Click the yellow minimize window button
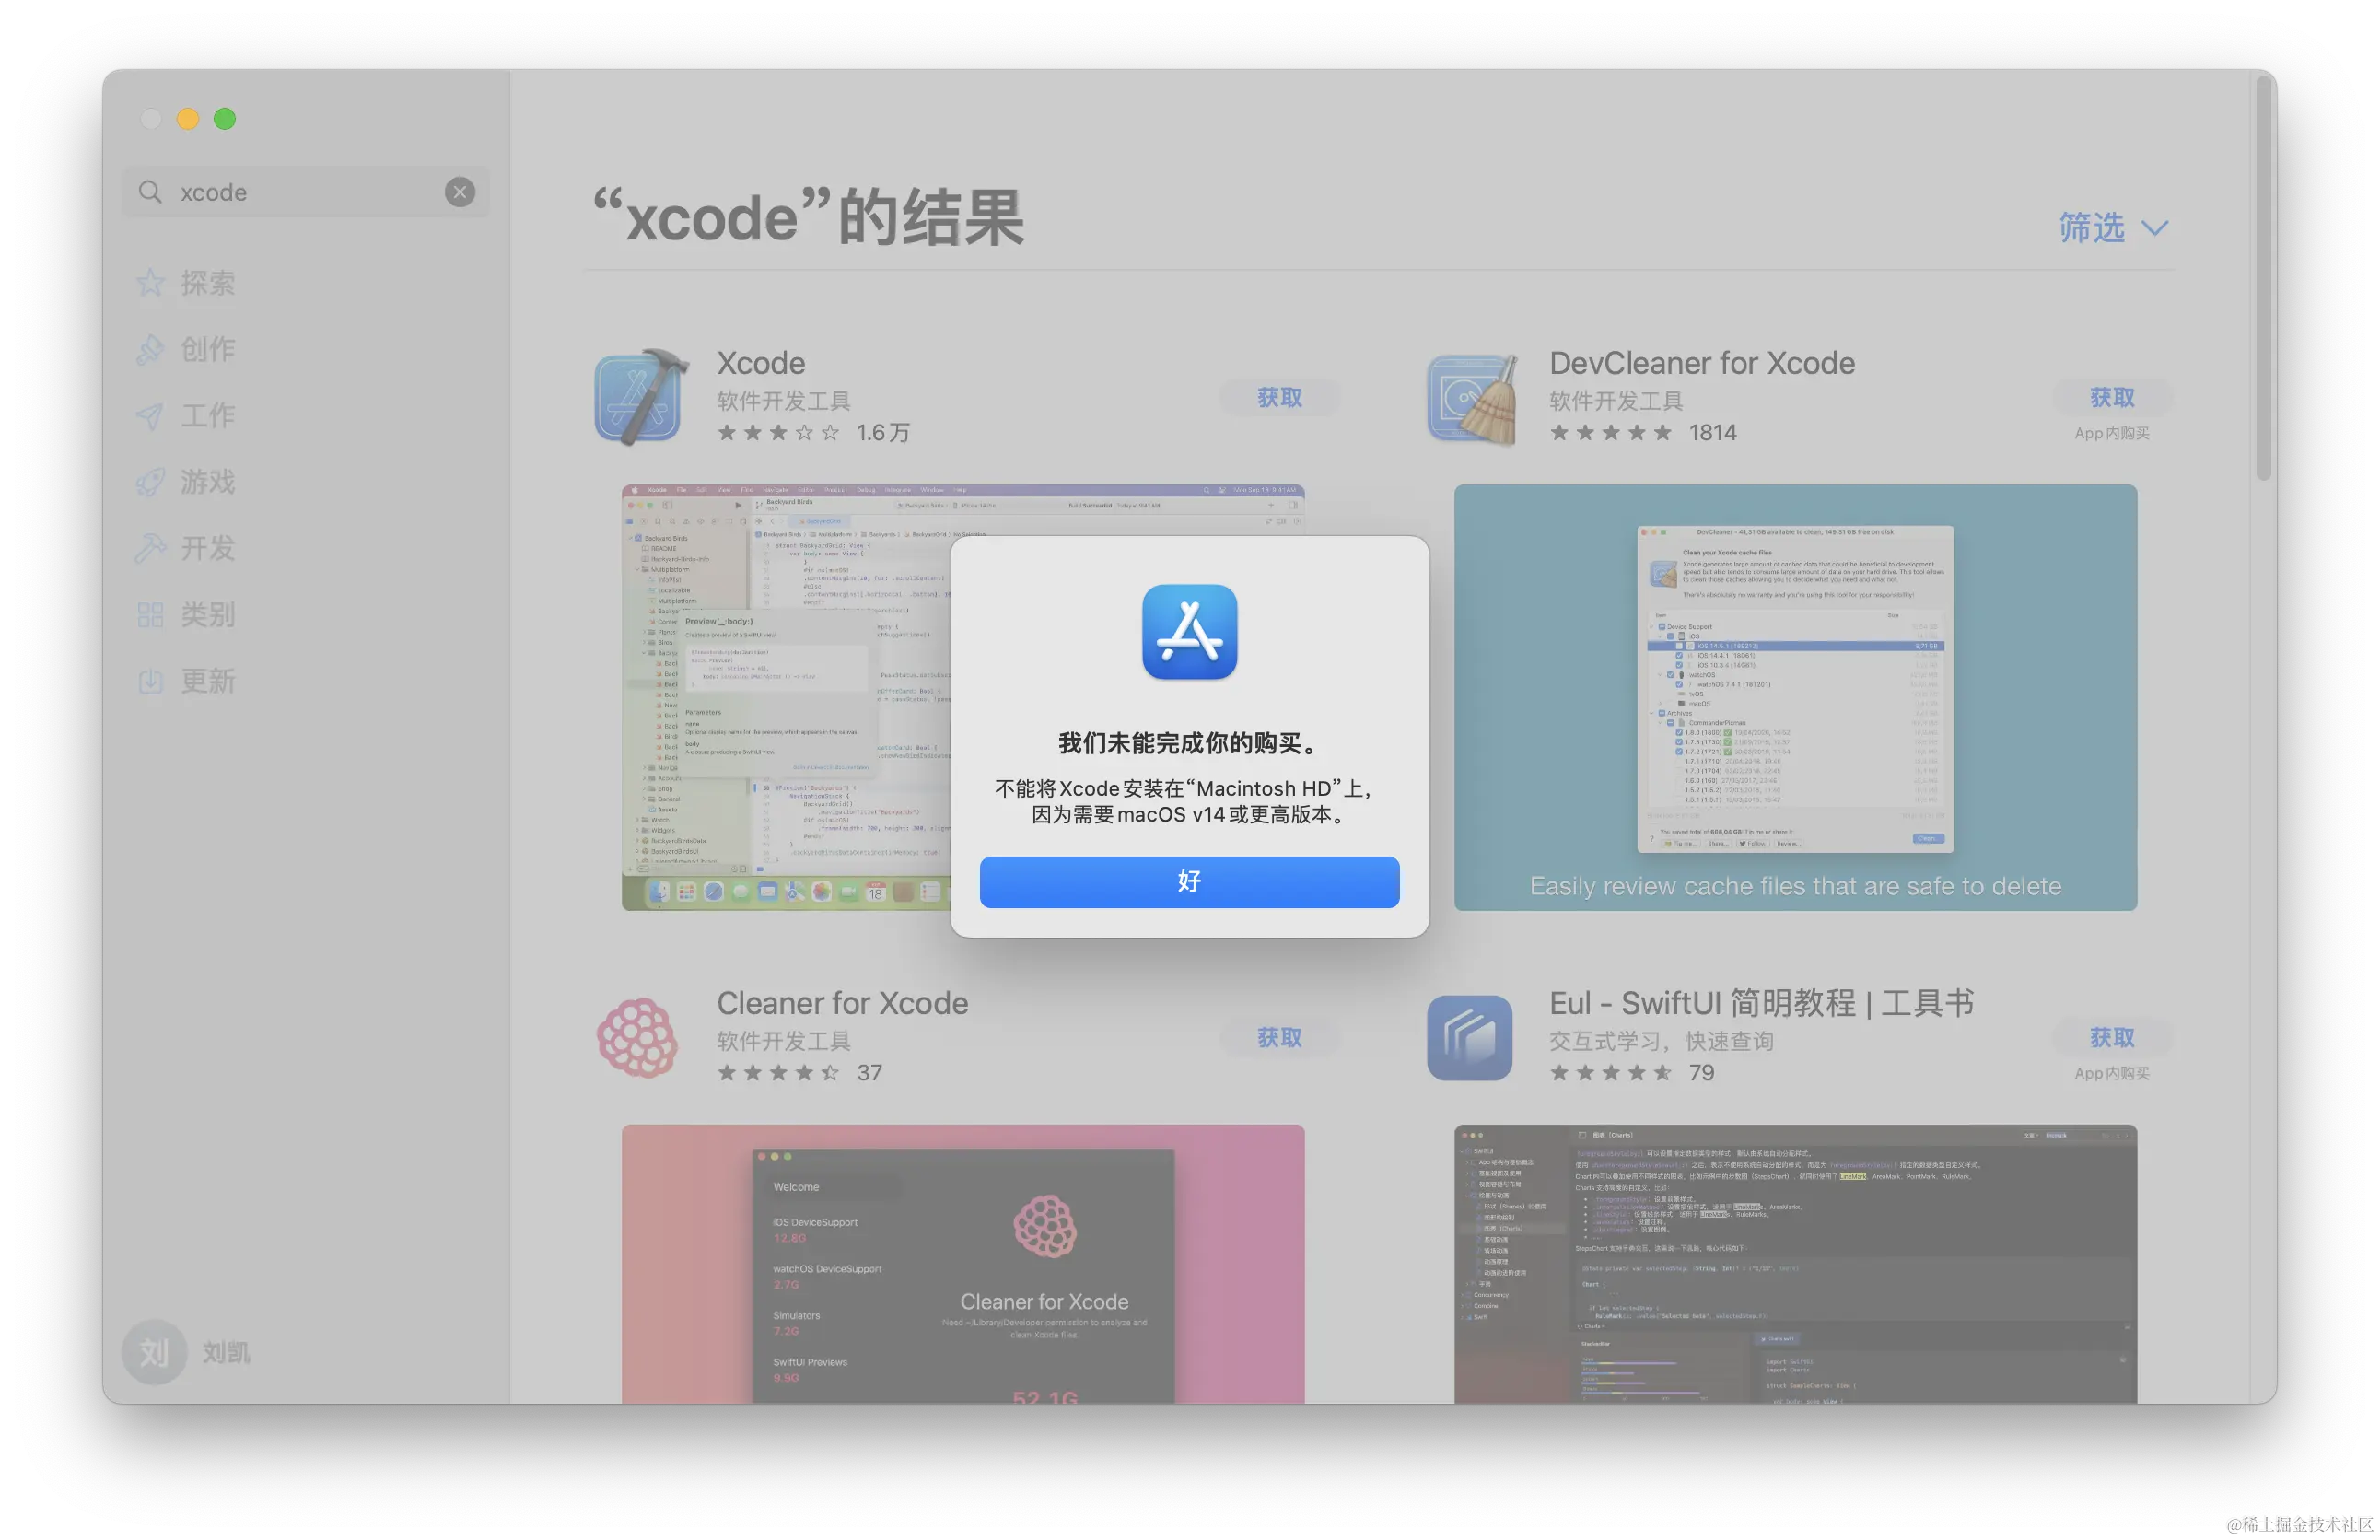The image size is (2380, 1540). 187,119
